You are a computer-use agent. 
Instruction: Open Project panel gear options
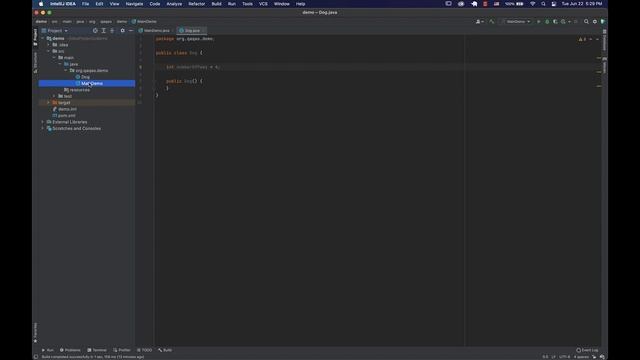tap(122, 31)
